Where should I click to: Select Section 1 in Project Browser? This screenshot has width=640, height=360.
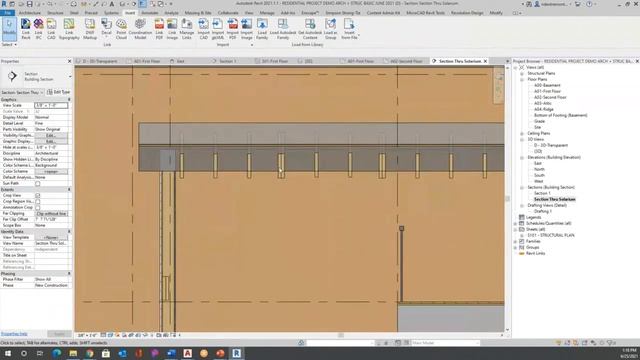(542, 193)
